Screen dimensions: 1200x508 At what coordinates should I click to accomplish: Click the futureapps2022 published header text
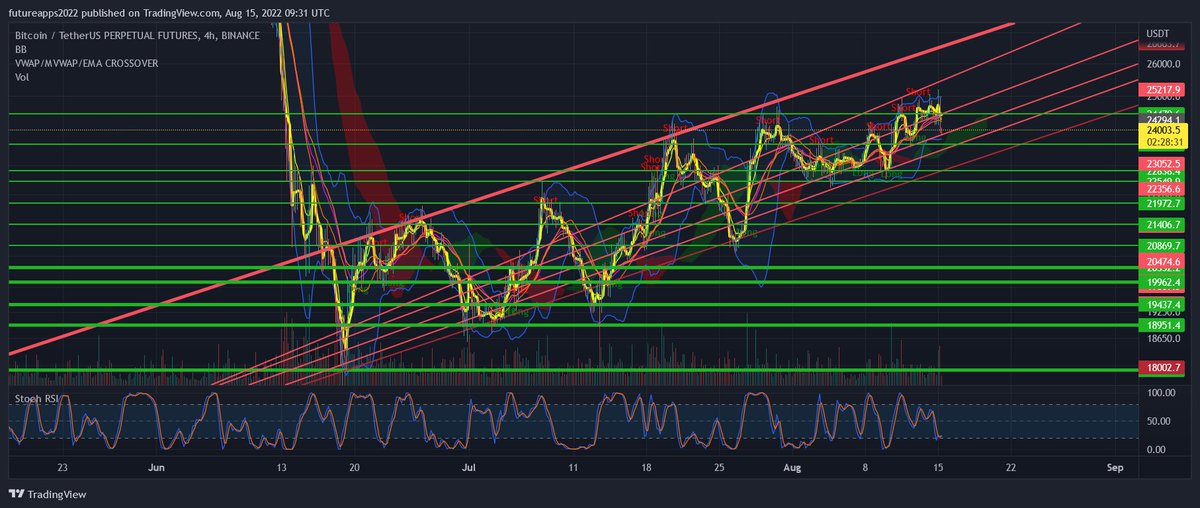click(x=171, y=13)
